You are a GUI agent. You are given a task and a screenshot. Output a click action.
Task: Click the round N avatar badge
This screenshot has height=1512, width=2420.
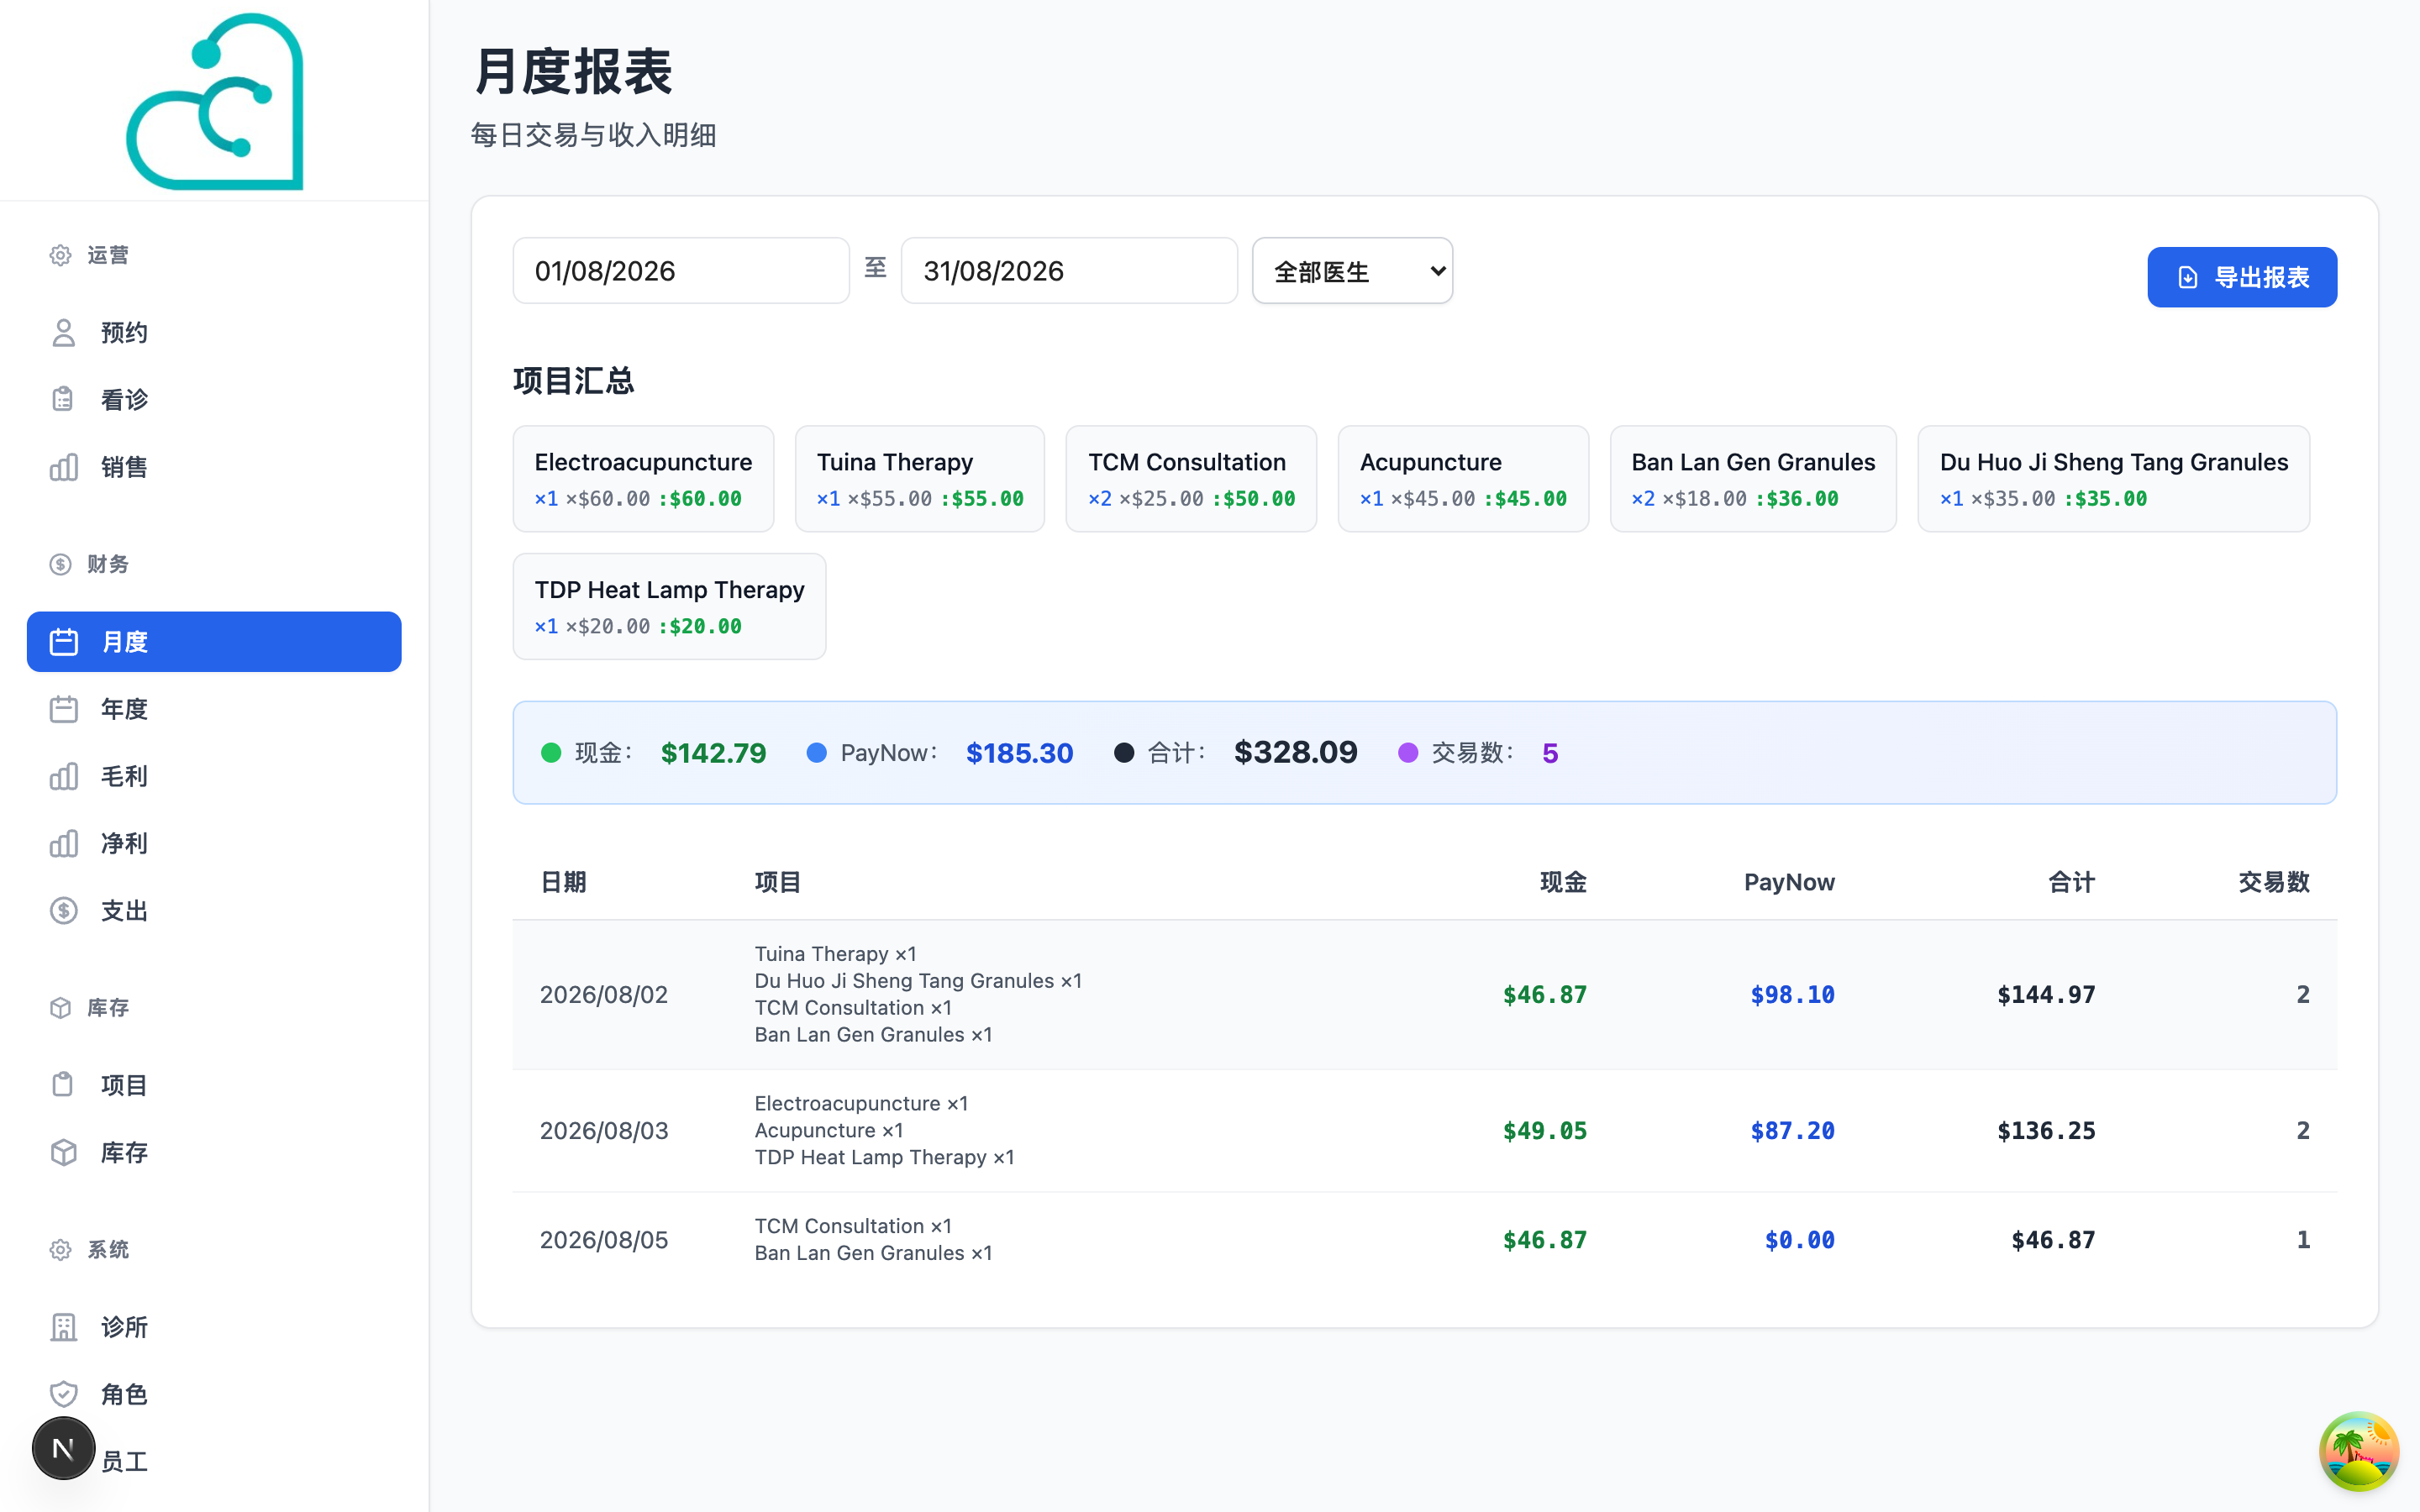click(x=63, y=1448)
